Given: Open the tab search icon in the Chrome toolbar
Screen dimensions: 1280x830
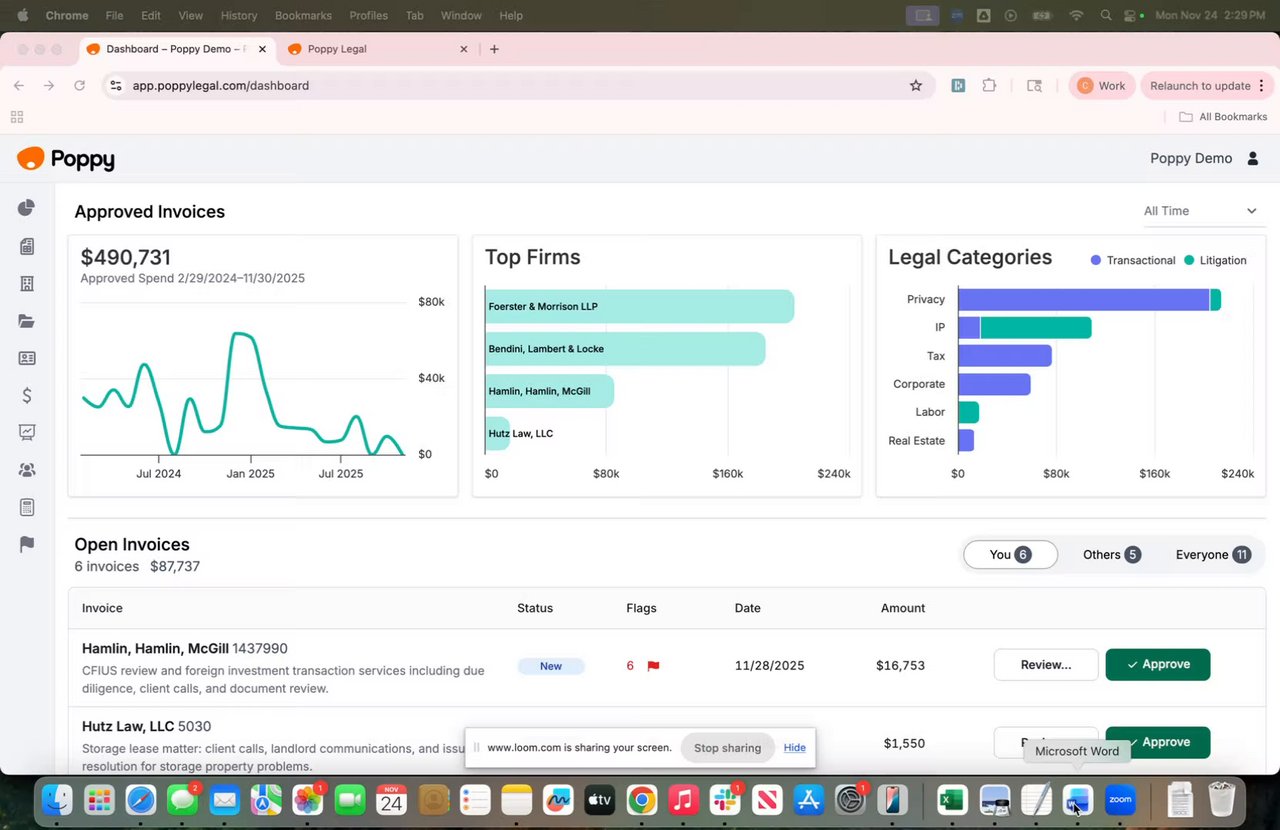Looking at the screenshot, I should [1035, 86].
